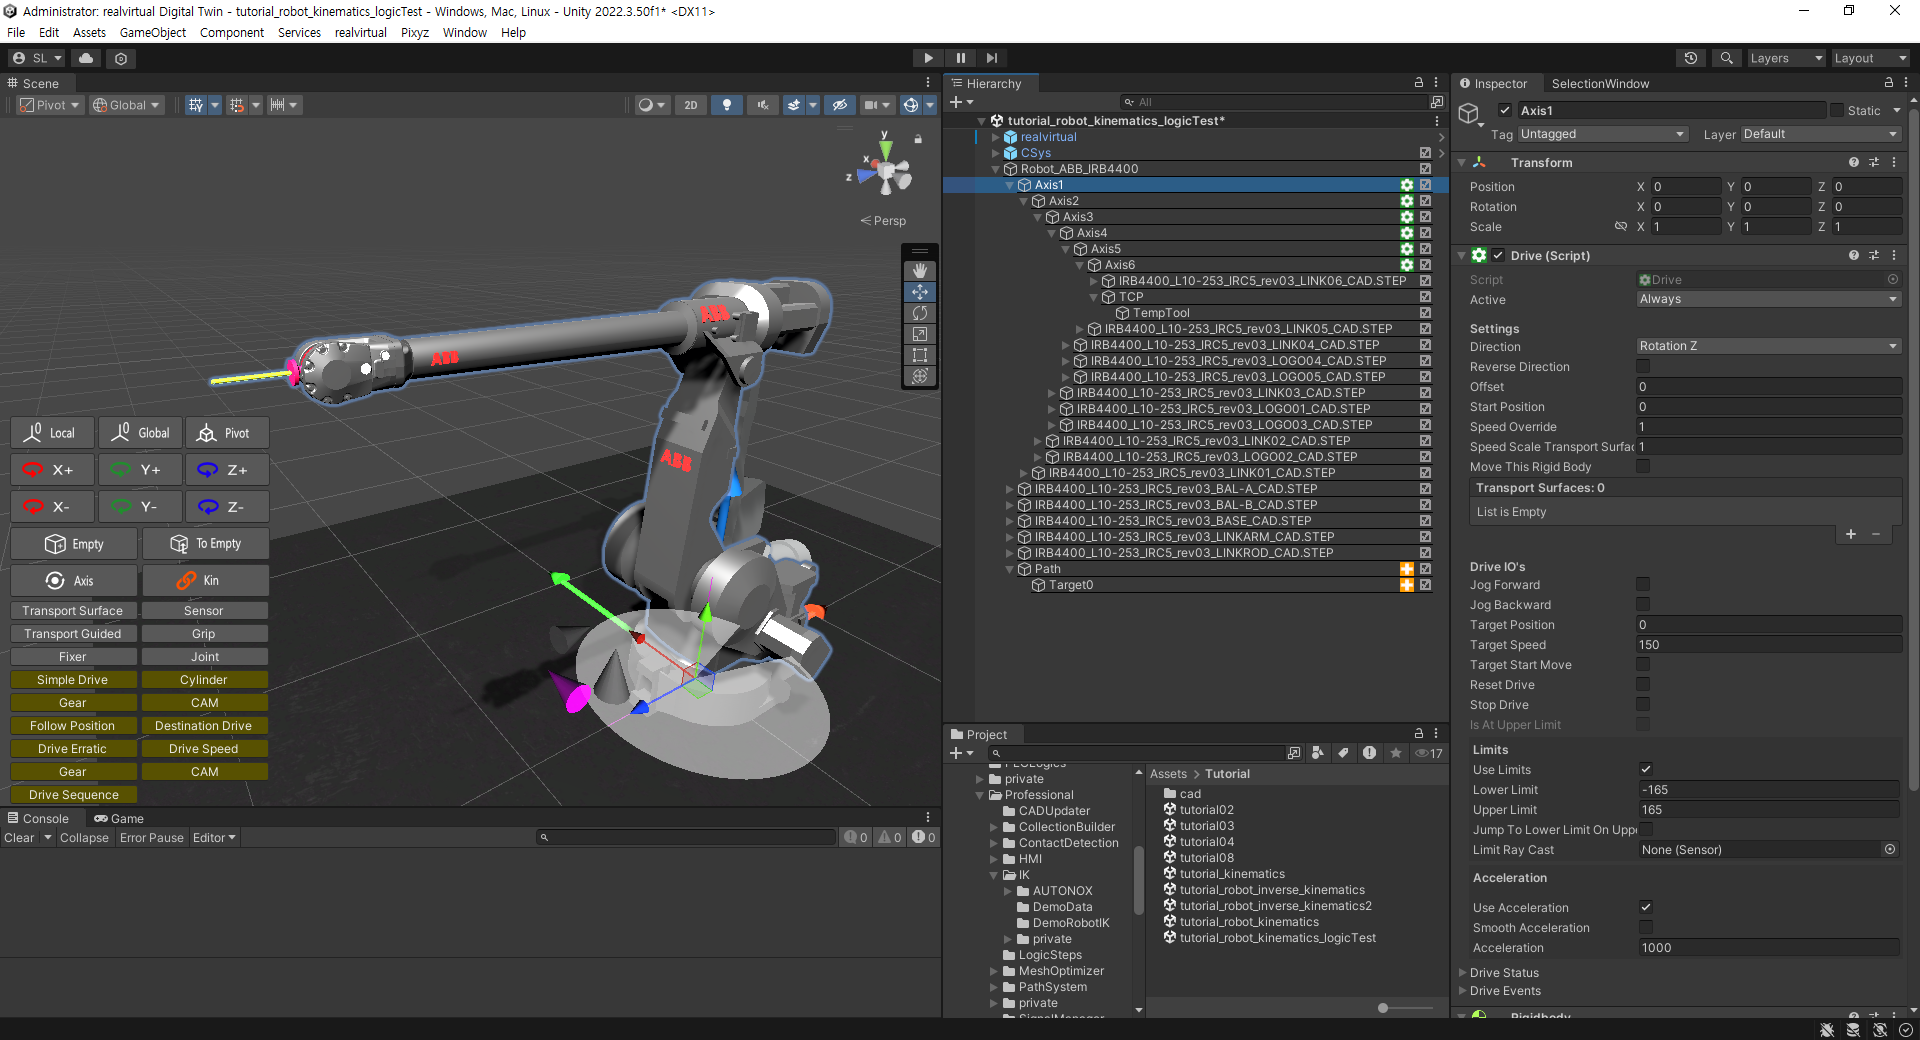
Task: Toggle the Static checkbox
Action: pos(1836,110)
